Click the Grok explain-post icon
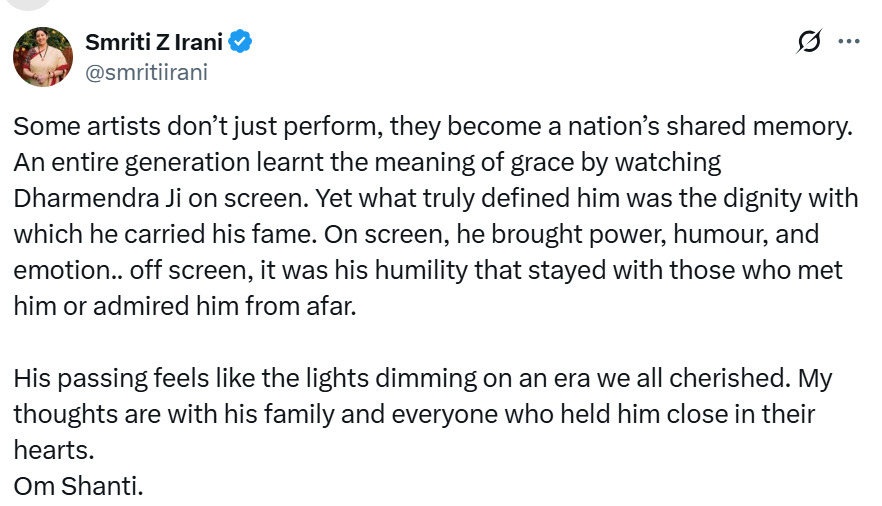The width and height of the screenshot is (882, 506). pos(809,42)
